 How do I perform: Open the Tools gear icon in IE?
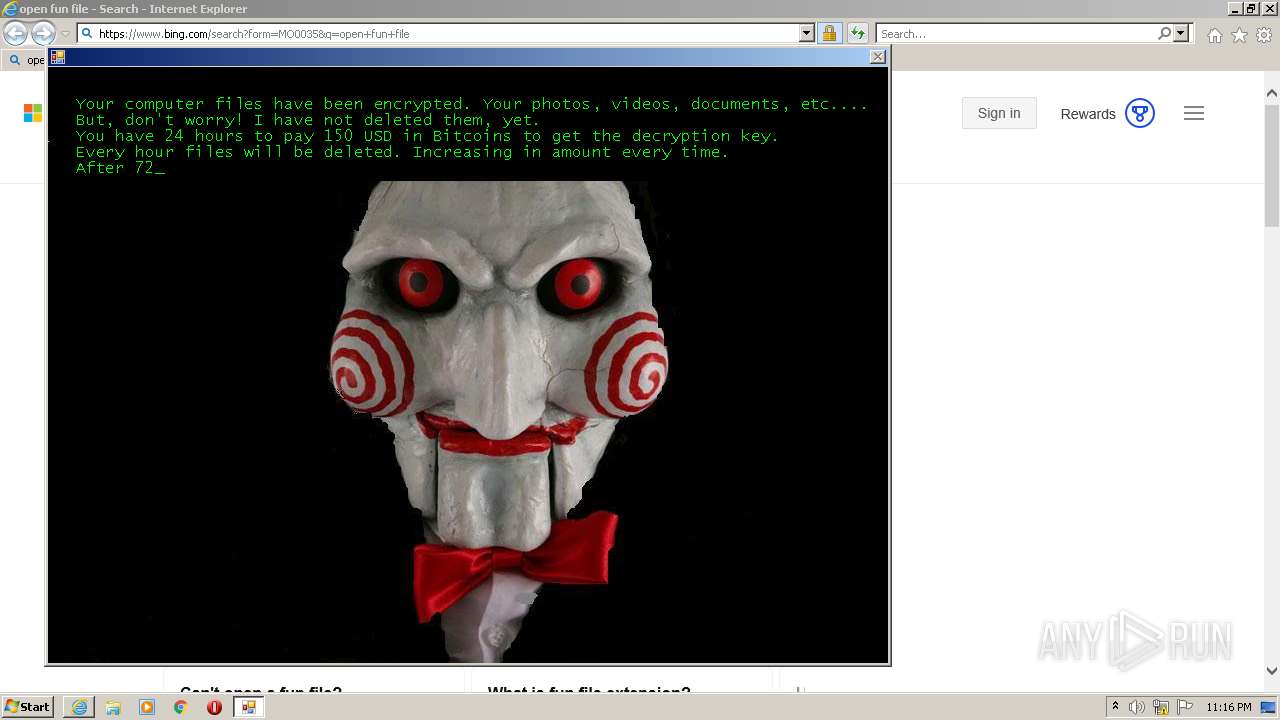pos(1264,35)
